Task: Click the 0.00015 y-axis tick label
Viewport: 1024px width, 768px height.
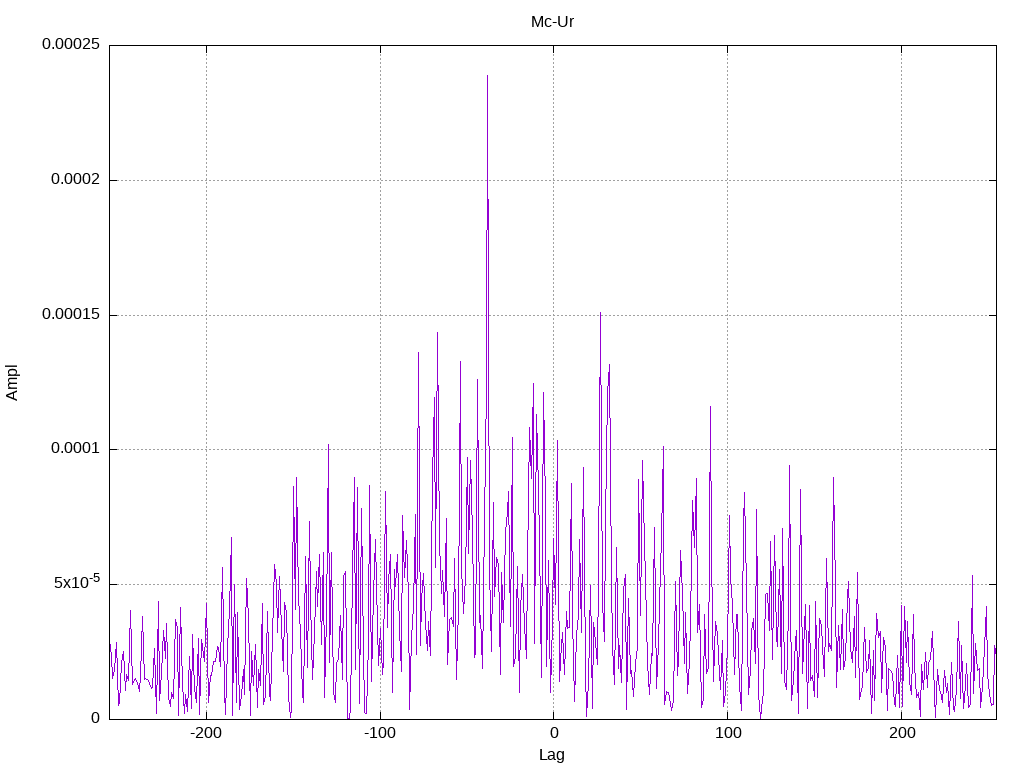Action: 71,314
